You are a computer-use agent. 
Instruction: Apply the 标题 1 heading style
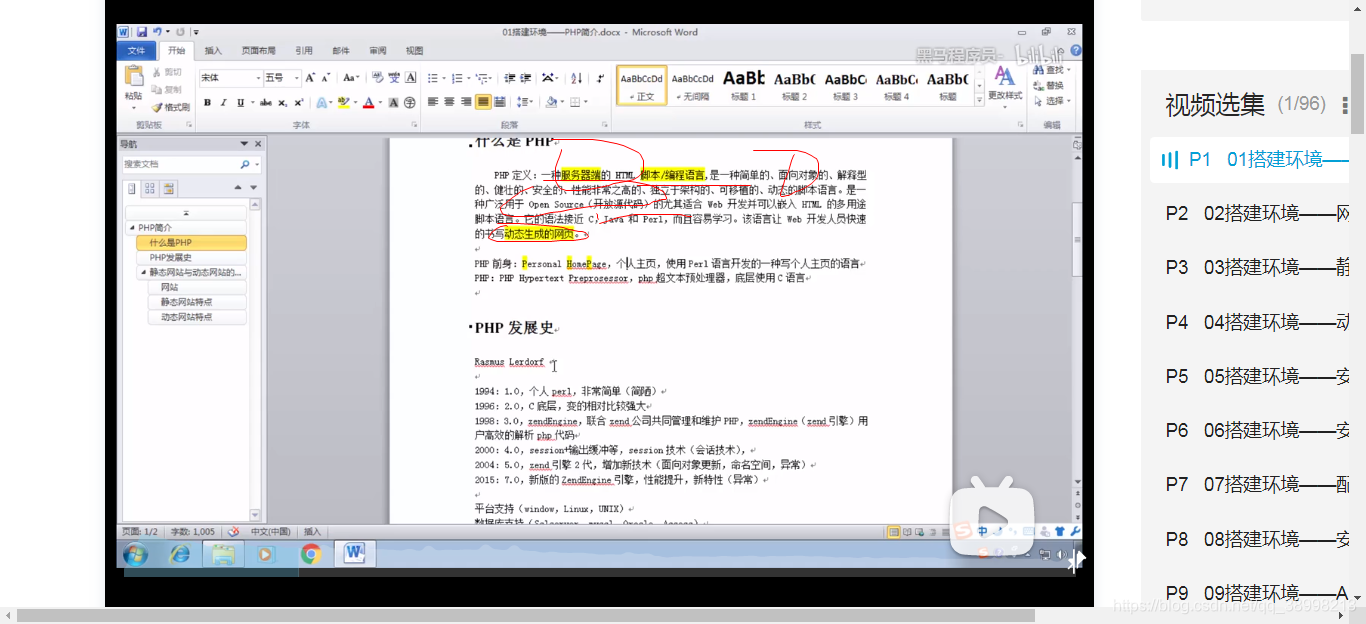coord(743,85)
